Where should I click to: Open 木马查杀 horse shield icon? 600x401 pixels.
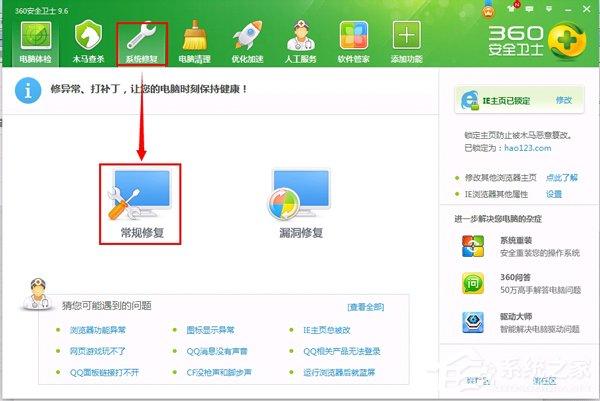pos(88,35)
